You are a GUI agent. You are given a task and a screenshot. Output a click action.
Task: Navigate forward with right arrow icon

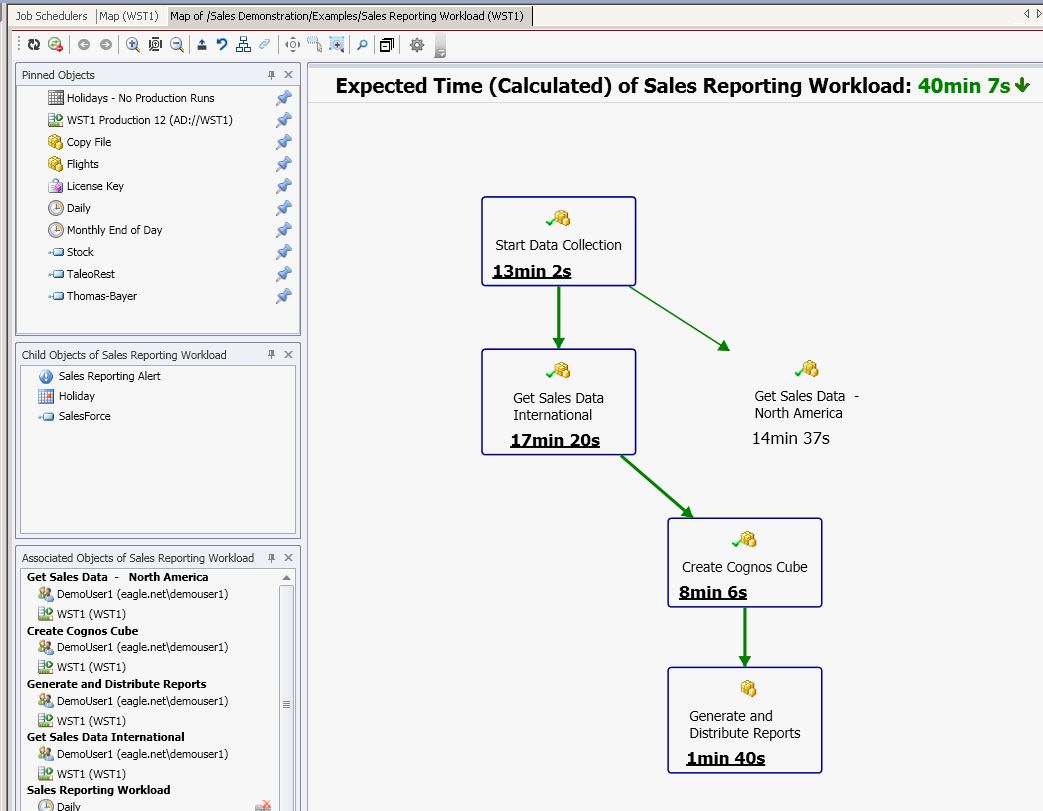tap(106, 45)
